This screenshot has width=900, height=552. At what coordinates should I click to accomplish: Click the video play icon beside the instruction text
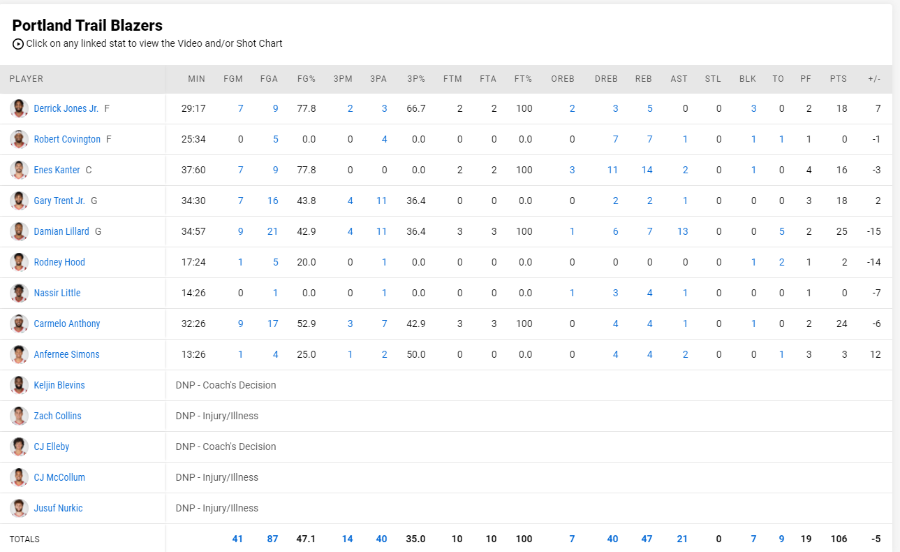[18, 44]
